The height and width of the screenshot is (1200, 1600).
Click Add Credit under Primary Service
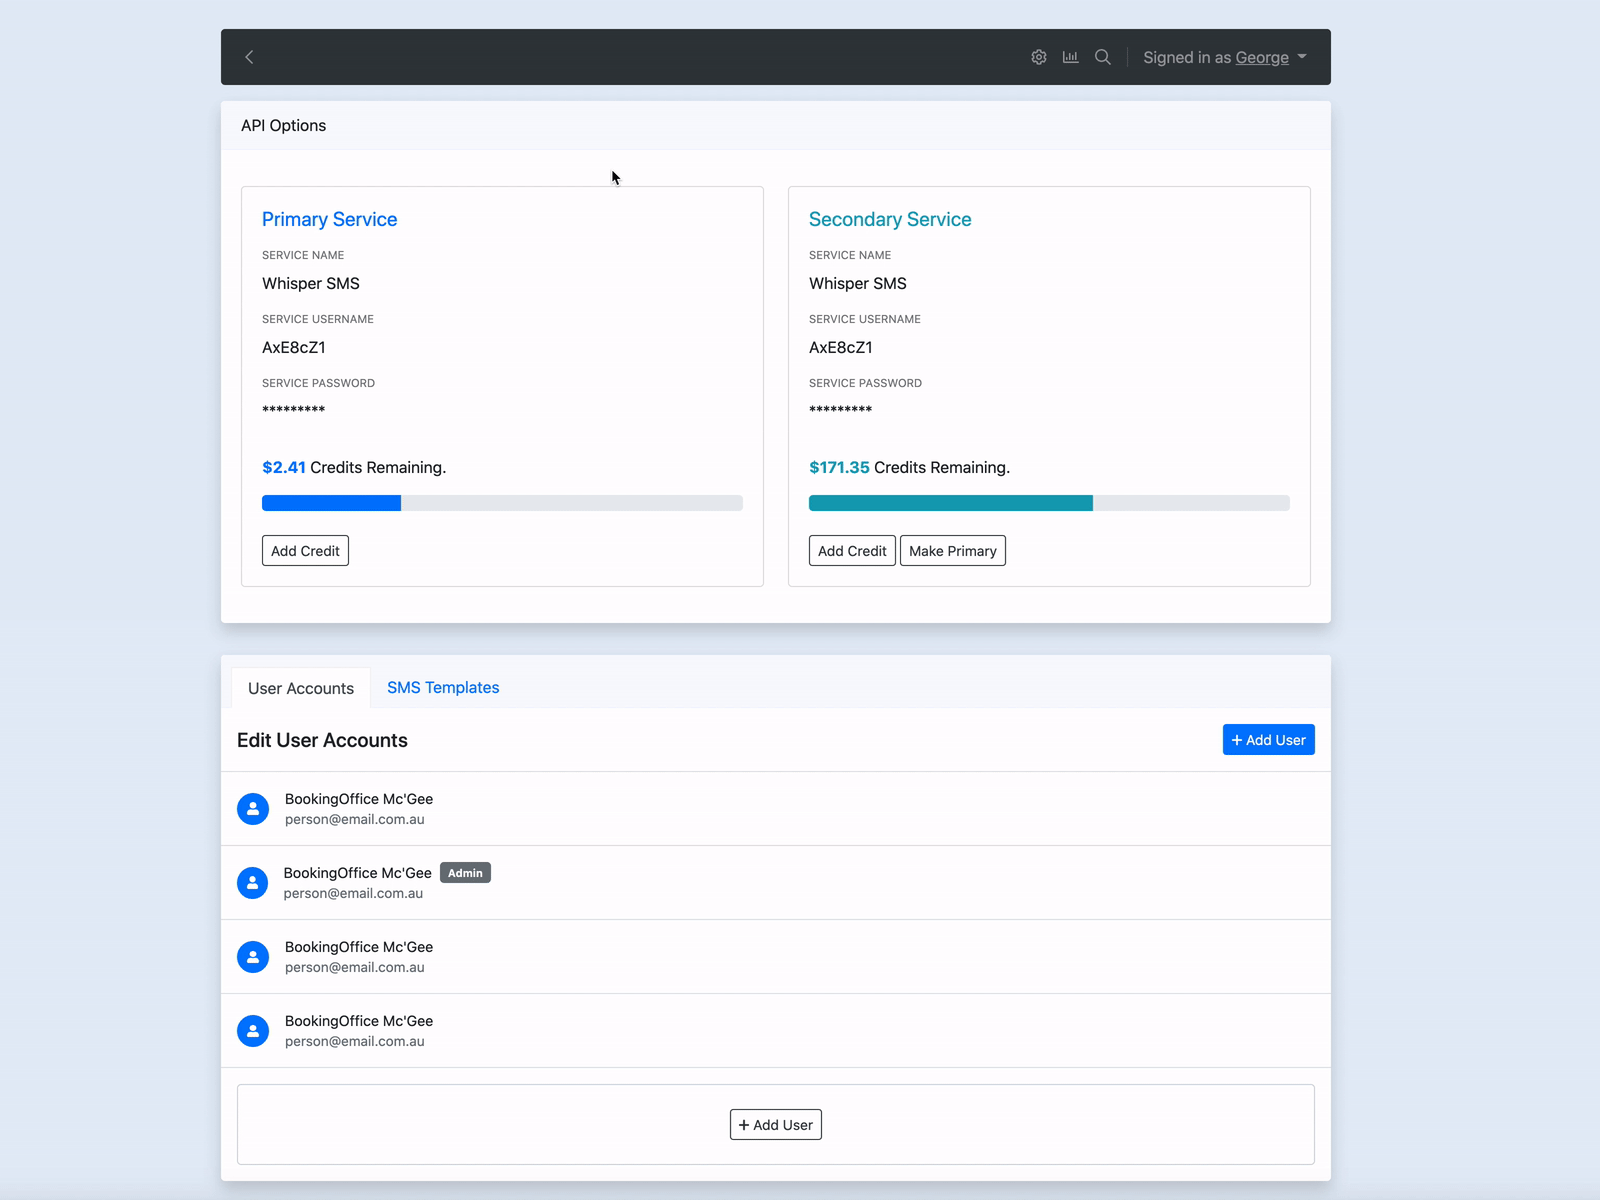tap(304, 550)
